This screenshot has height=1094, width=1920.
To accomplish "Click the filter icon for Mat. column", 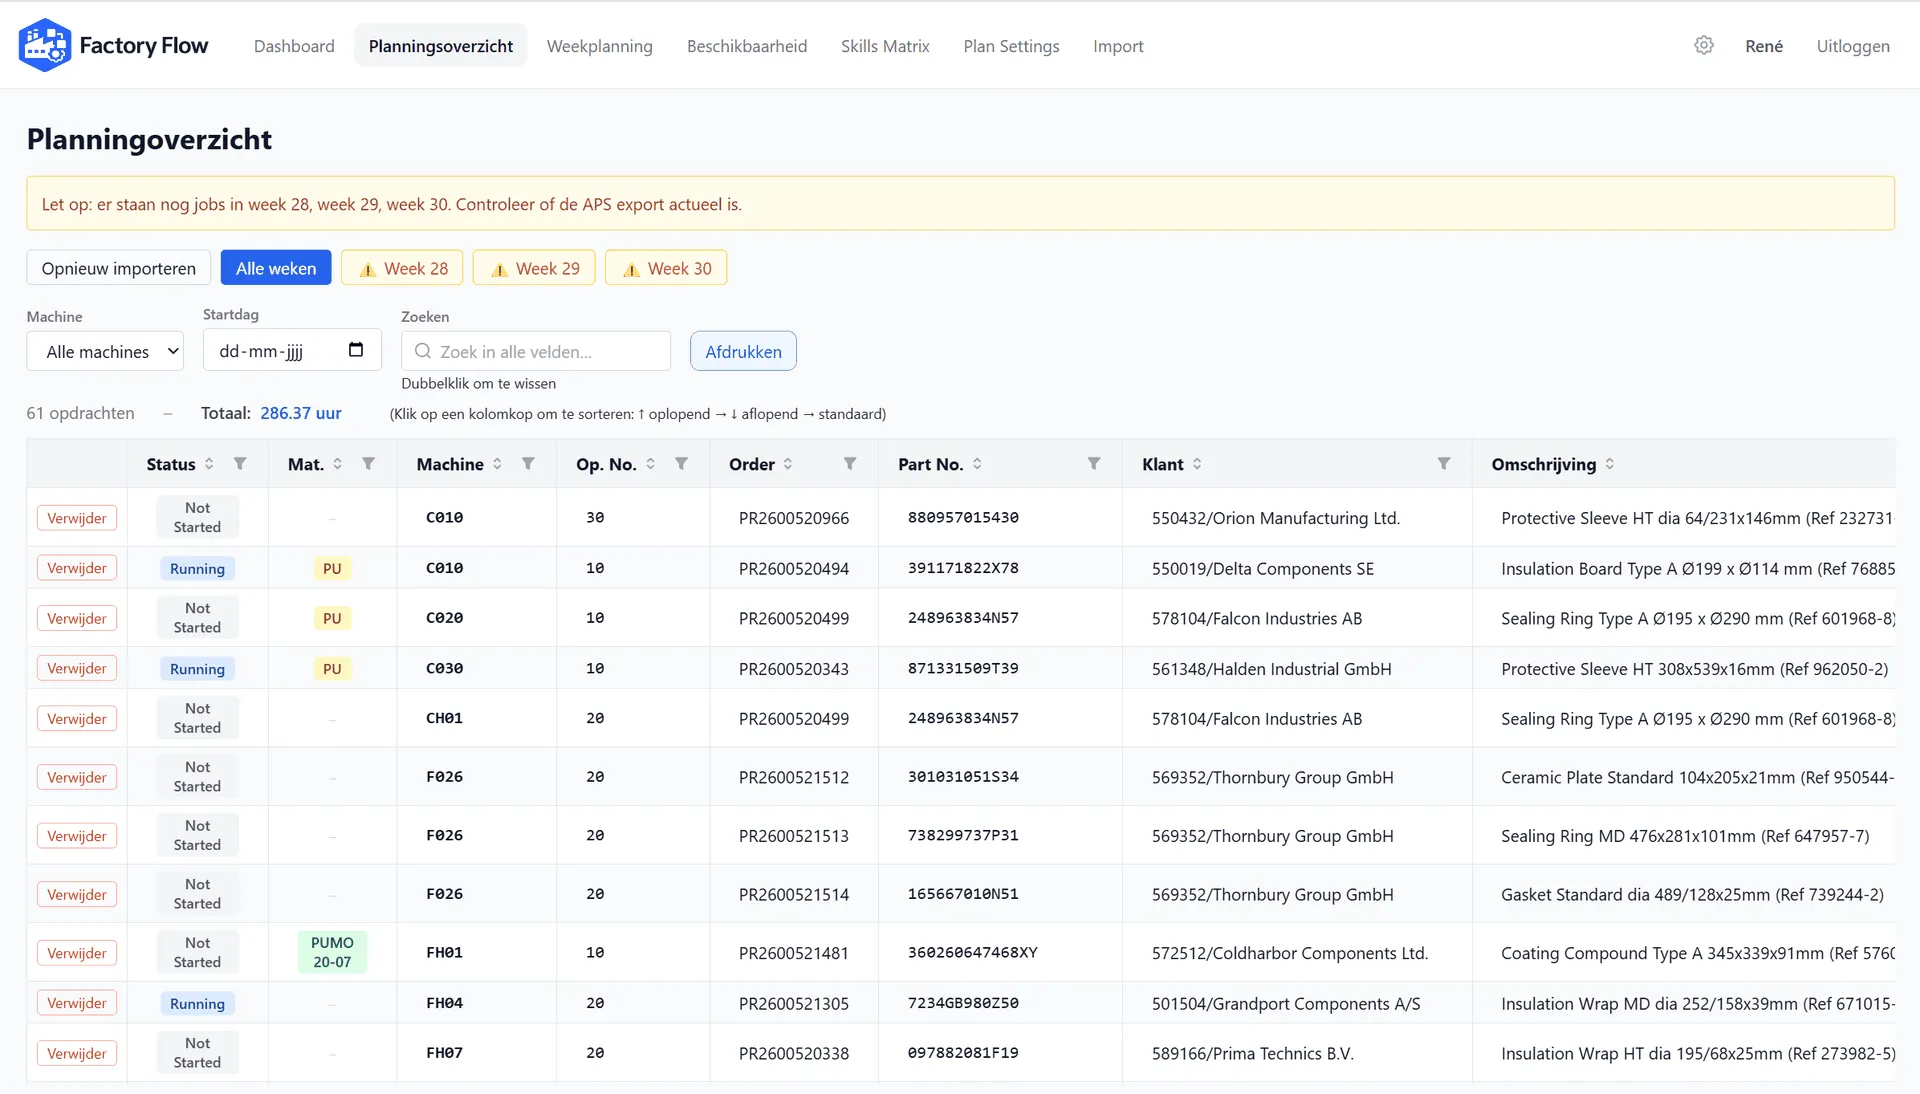I will [368, 463].
